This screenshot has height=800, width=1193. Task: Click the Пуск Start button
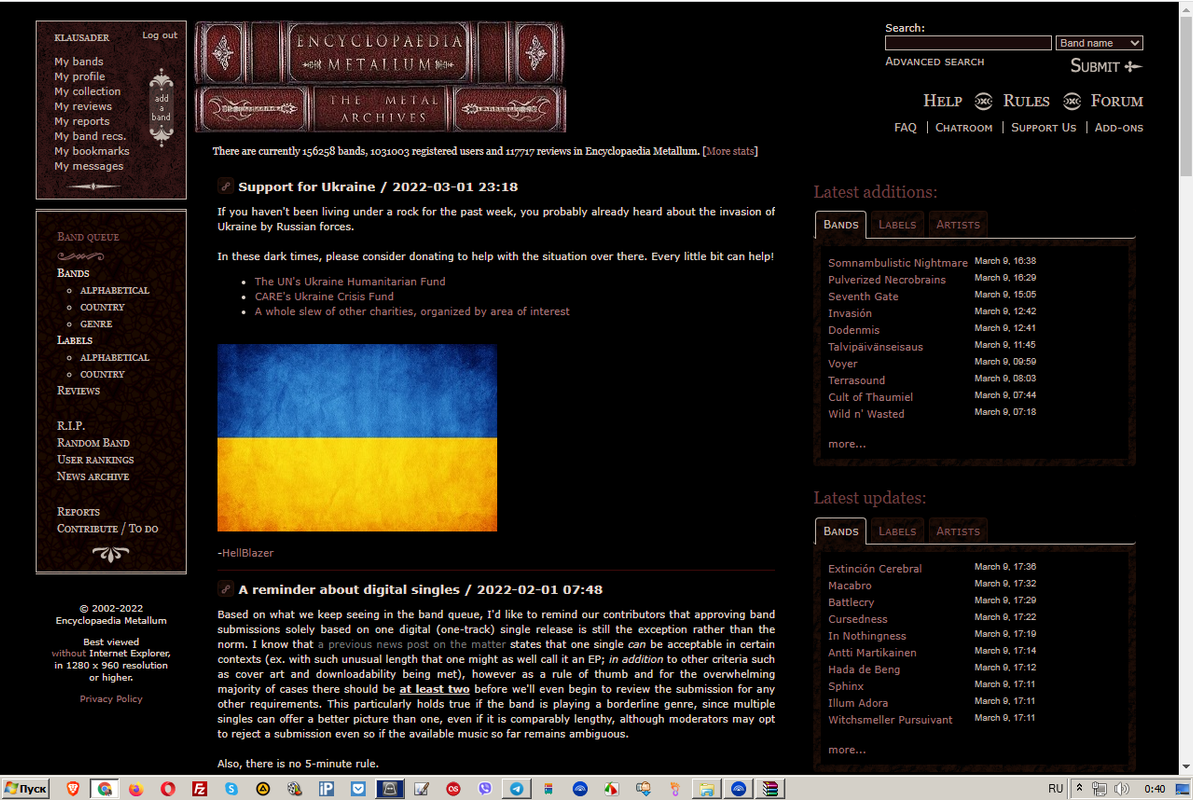25,789
